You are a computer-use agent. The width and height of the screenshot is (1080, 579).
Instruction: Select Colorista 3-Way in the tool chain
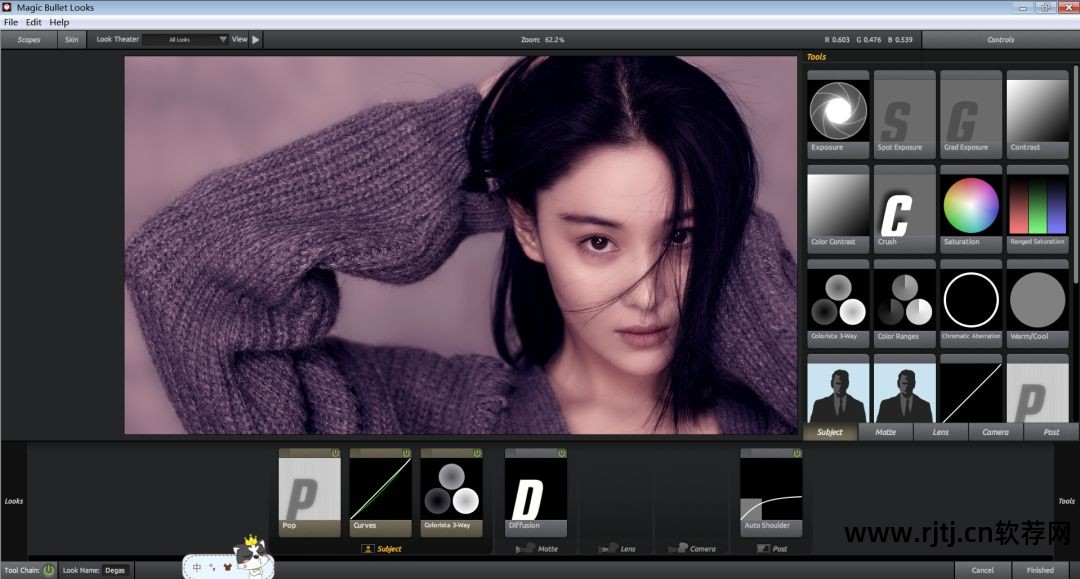coord(451,493)
